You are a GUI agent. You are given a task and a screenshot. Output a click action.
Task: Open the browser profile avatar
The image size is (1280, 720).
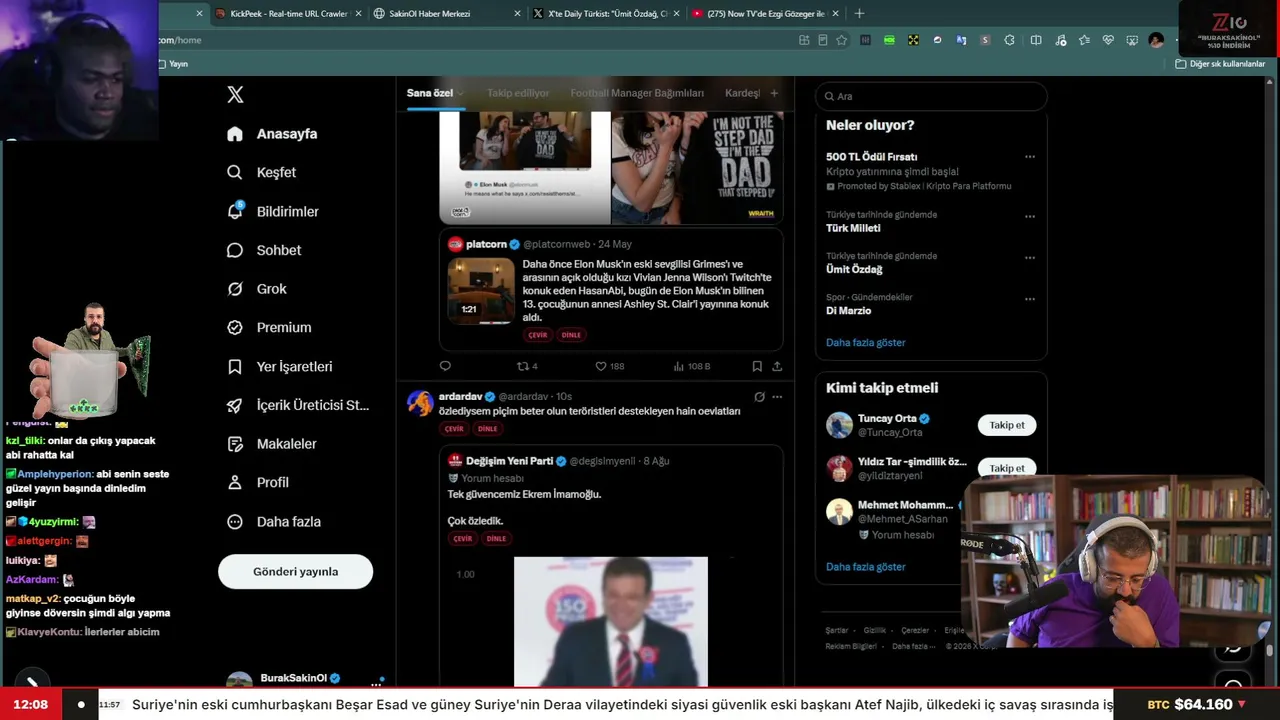(x=1157, y=40)
